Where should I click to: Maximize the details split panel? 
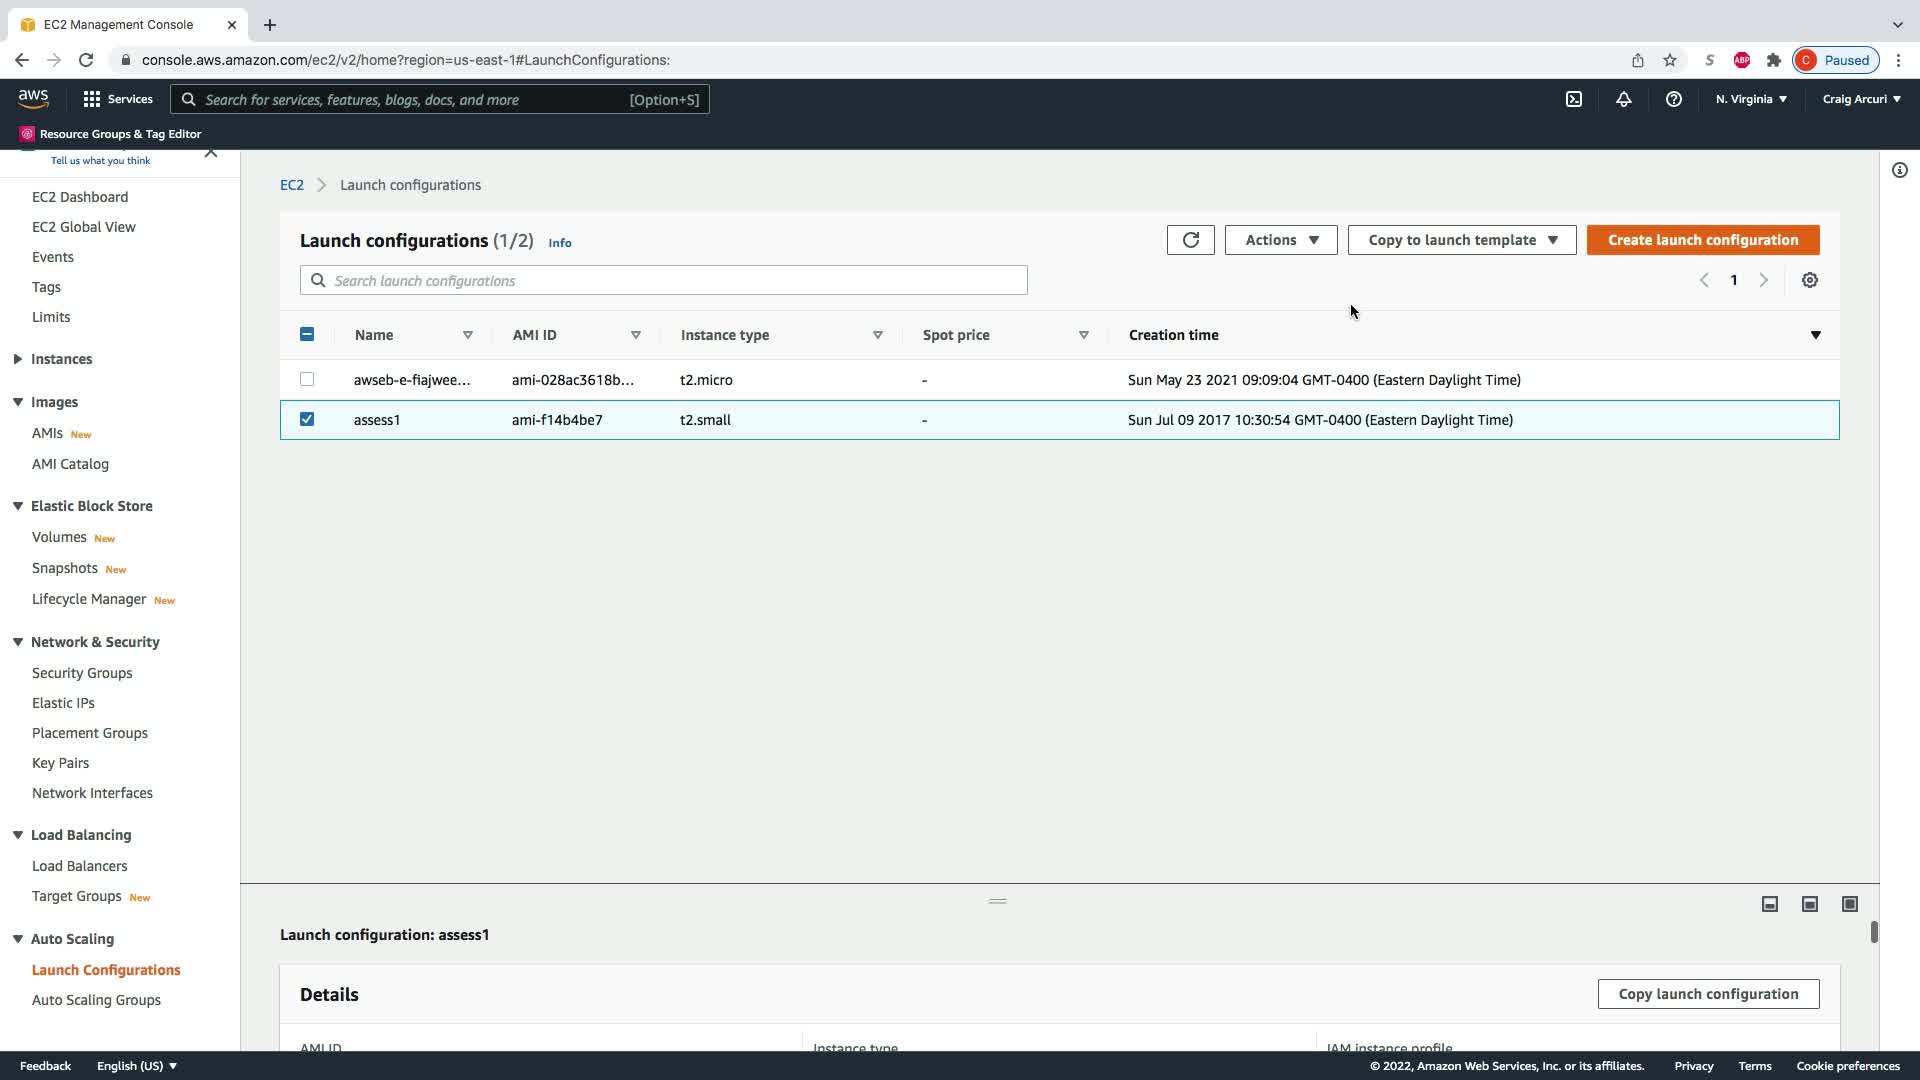coord(1850,904)
